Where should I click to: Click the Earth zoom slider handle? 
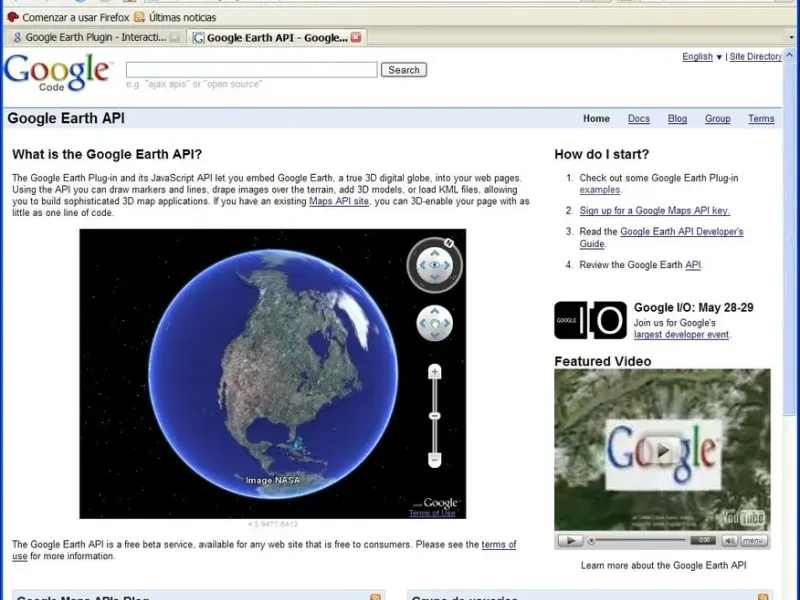435,415
